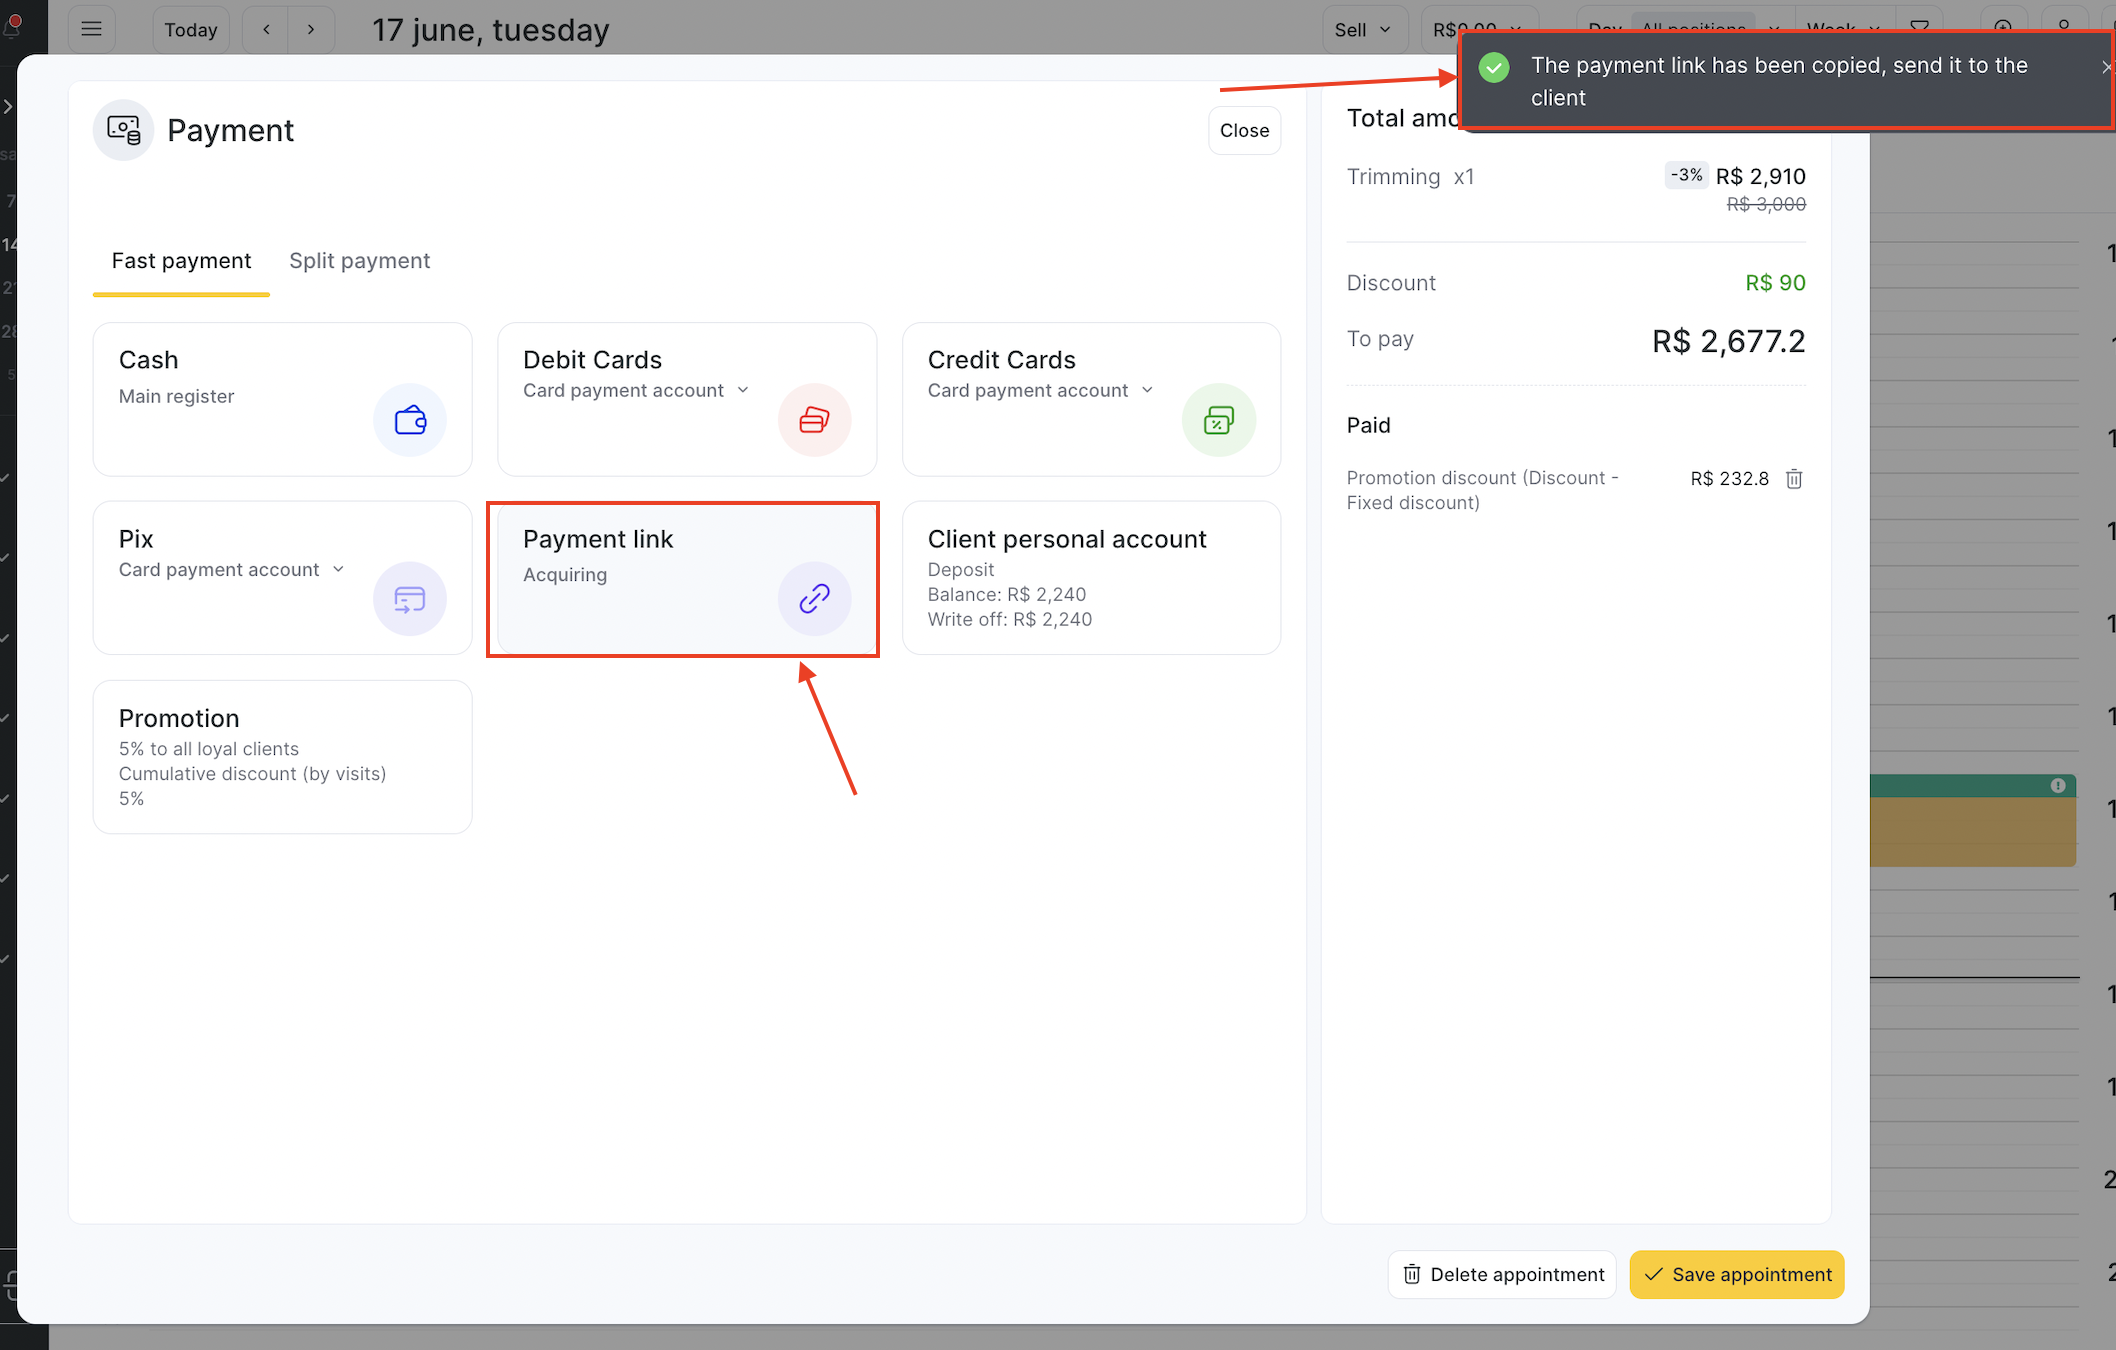This screenshot has width=2116, height=1350.
Task: Select the Pix payment option
Action: pos(282,578)
